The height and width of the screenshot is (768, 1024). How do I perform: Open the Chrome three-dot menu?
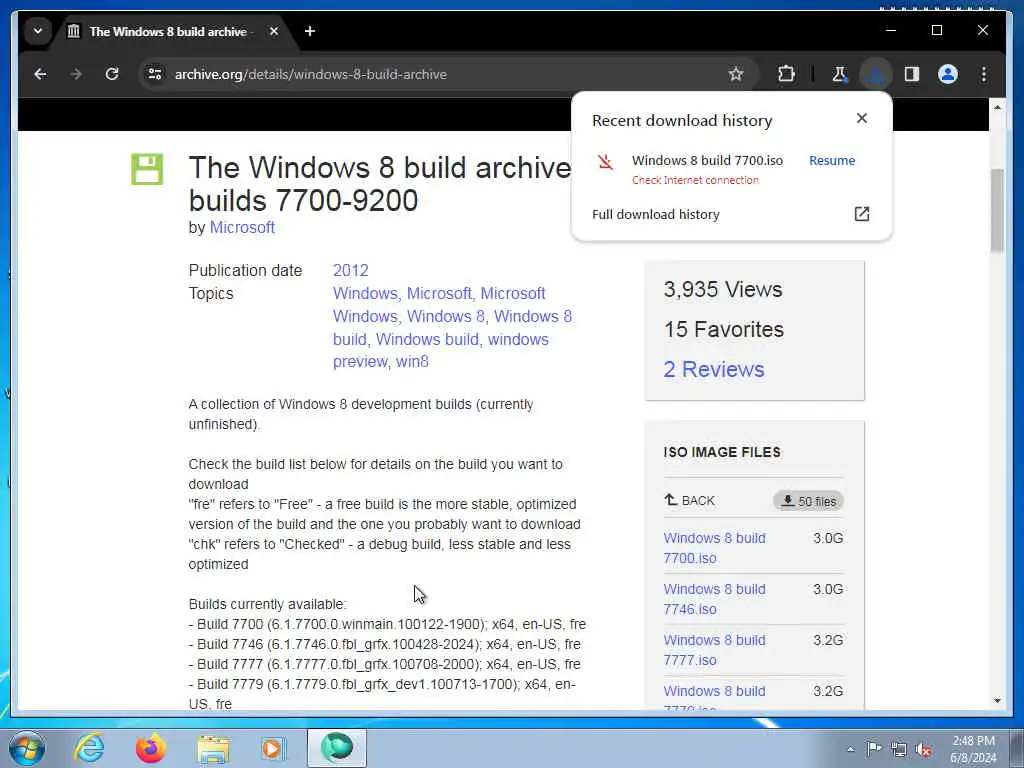point(984,74)
